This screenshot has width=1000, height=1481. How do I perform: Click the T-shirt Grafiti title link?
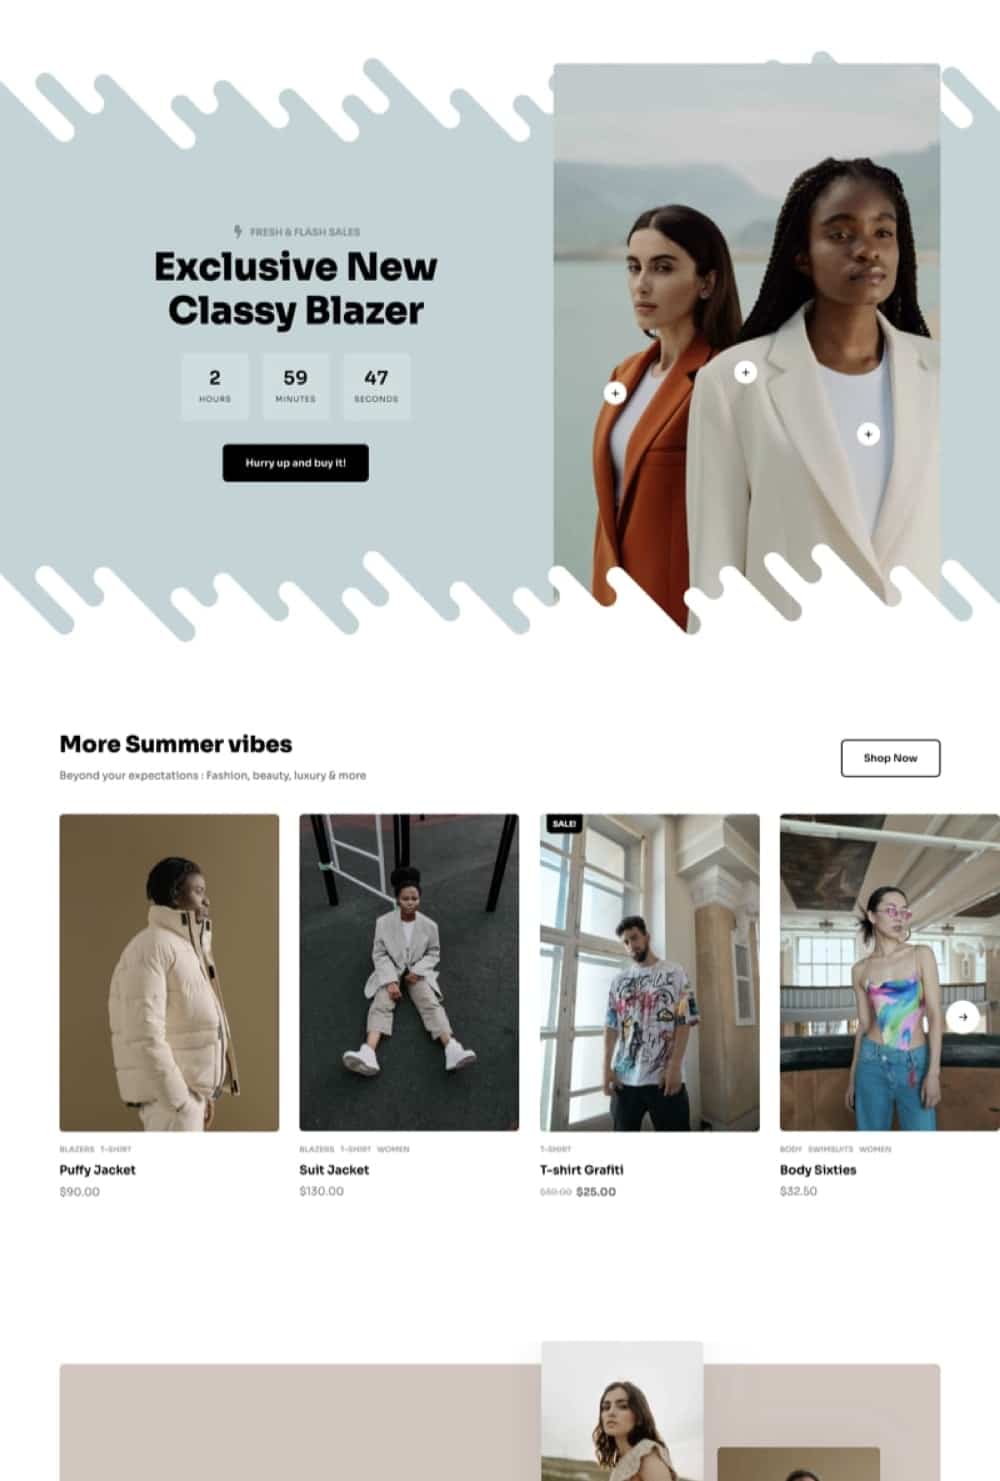(x=582, y=1170)
